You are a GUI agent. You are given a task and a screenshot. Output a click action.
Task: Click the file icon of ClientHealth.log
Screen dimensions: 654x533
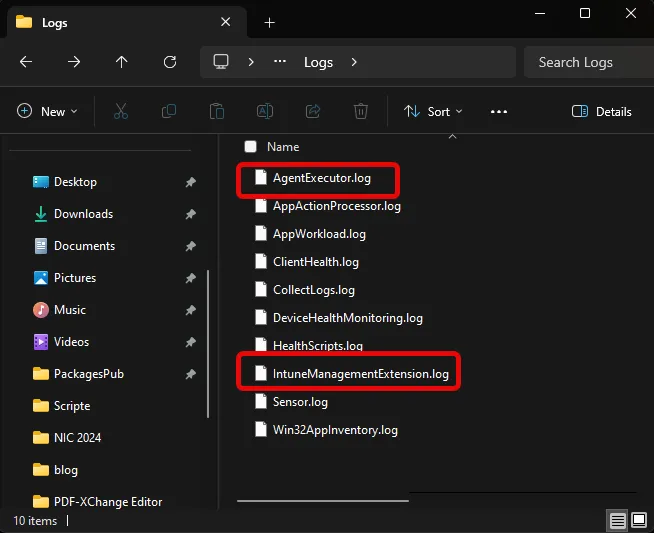261,261
